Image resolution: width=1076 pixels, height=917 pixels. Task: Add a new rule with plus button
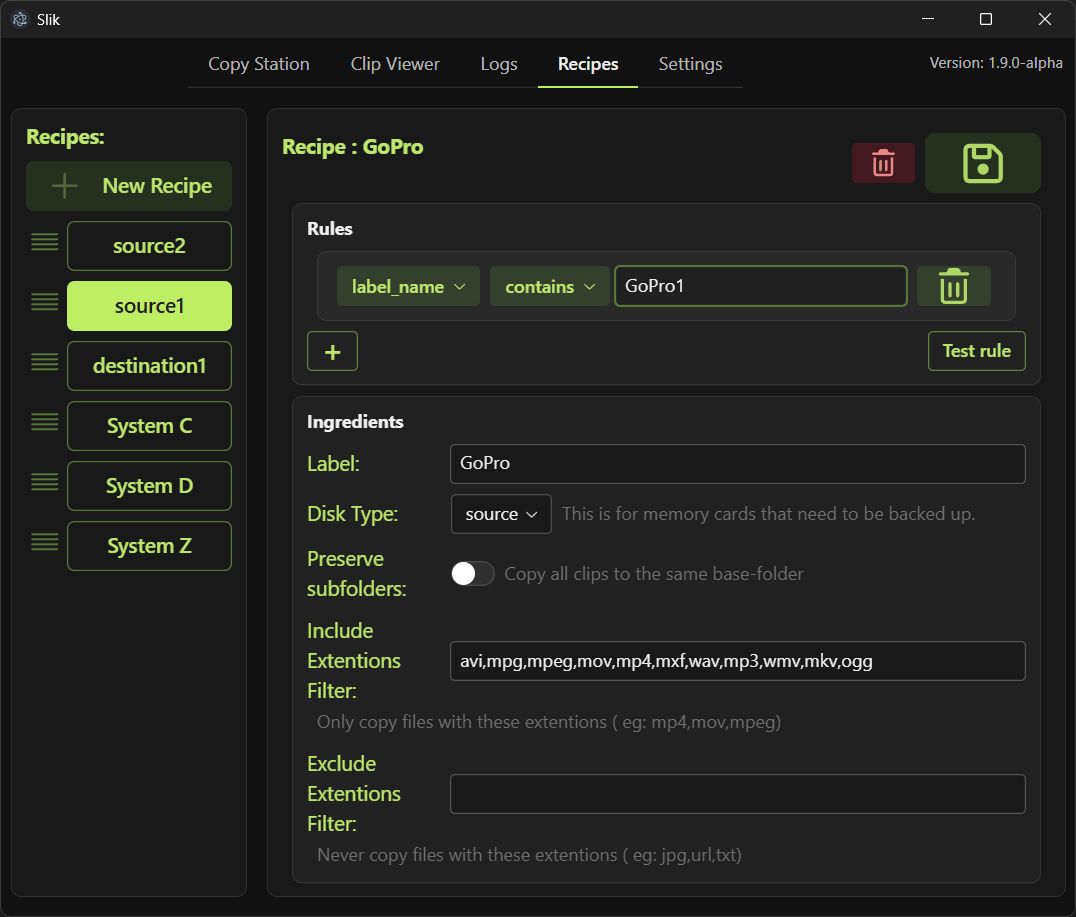tap(332, 351)
